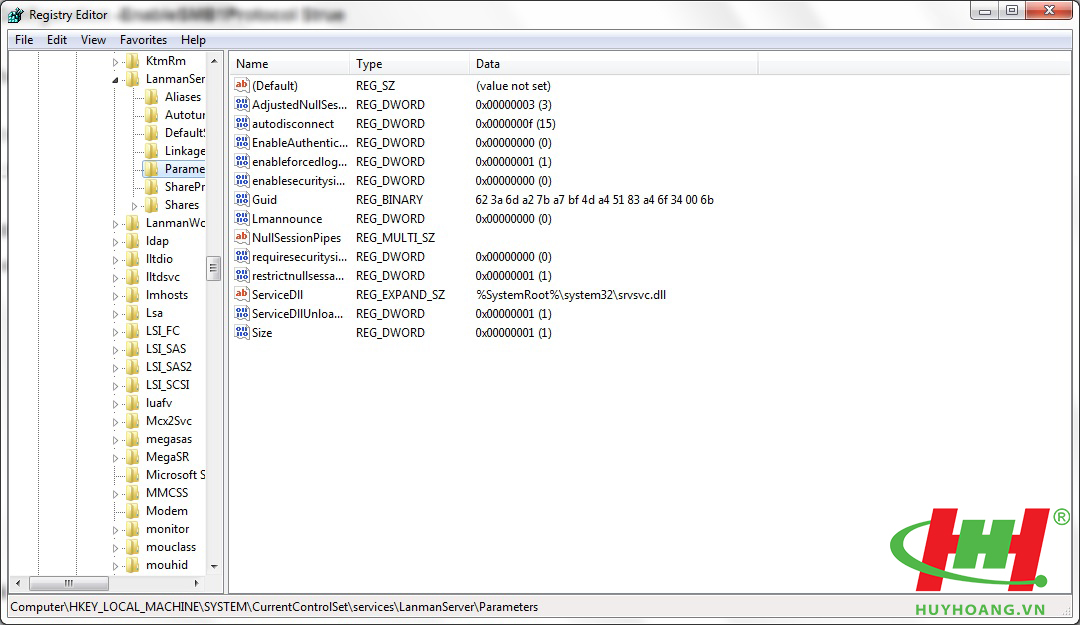The image size is (1080, 625).
Task: Click the icon beside NullSessionPipes entry
Action: pos(241,238)
